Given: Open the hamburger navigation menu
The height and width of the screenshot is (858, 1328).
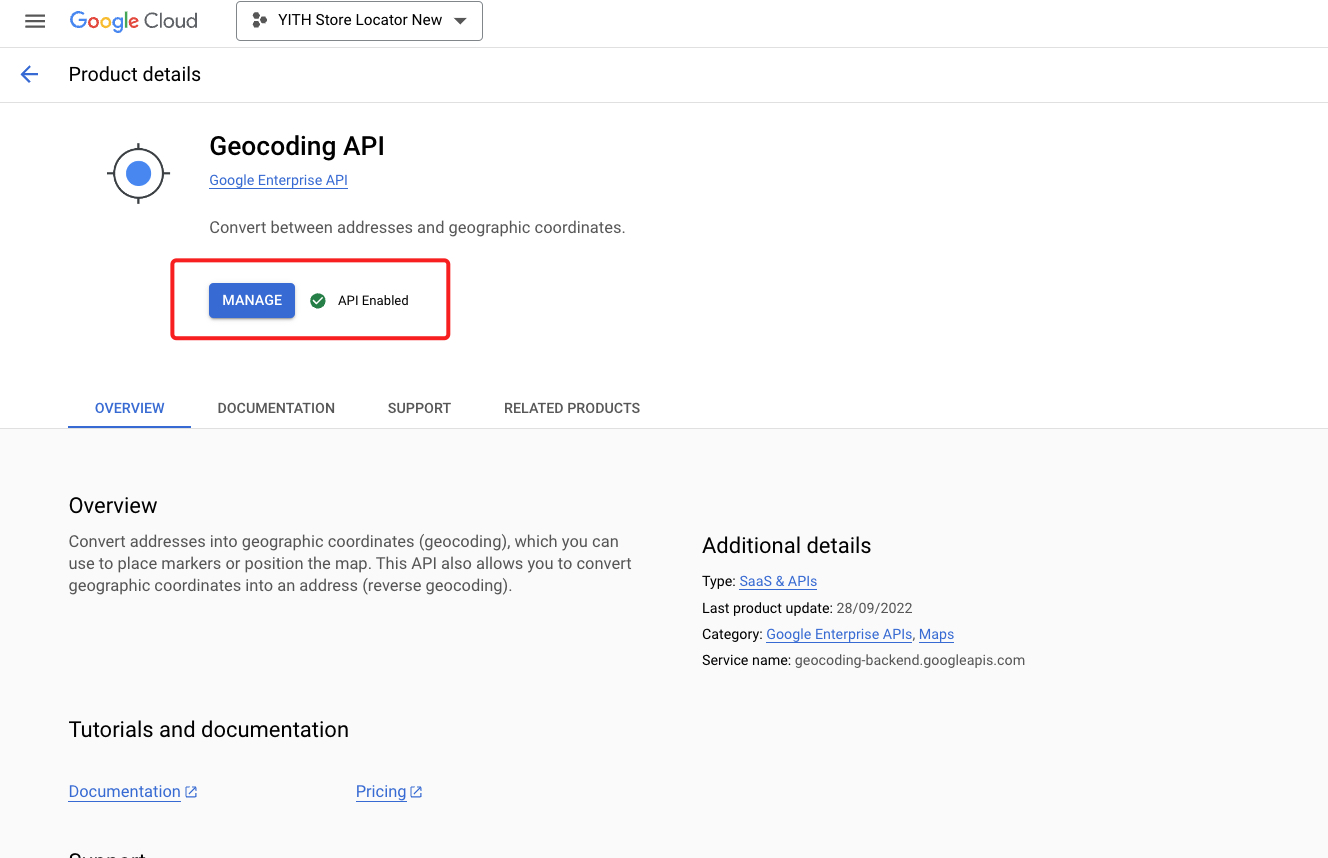Looking at the screenshot, I should (35, 21).
